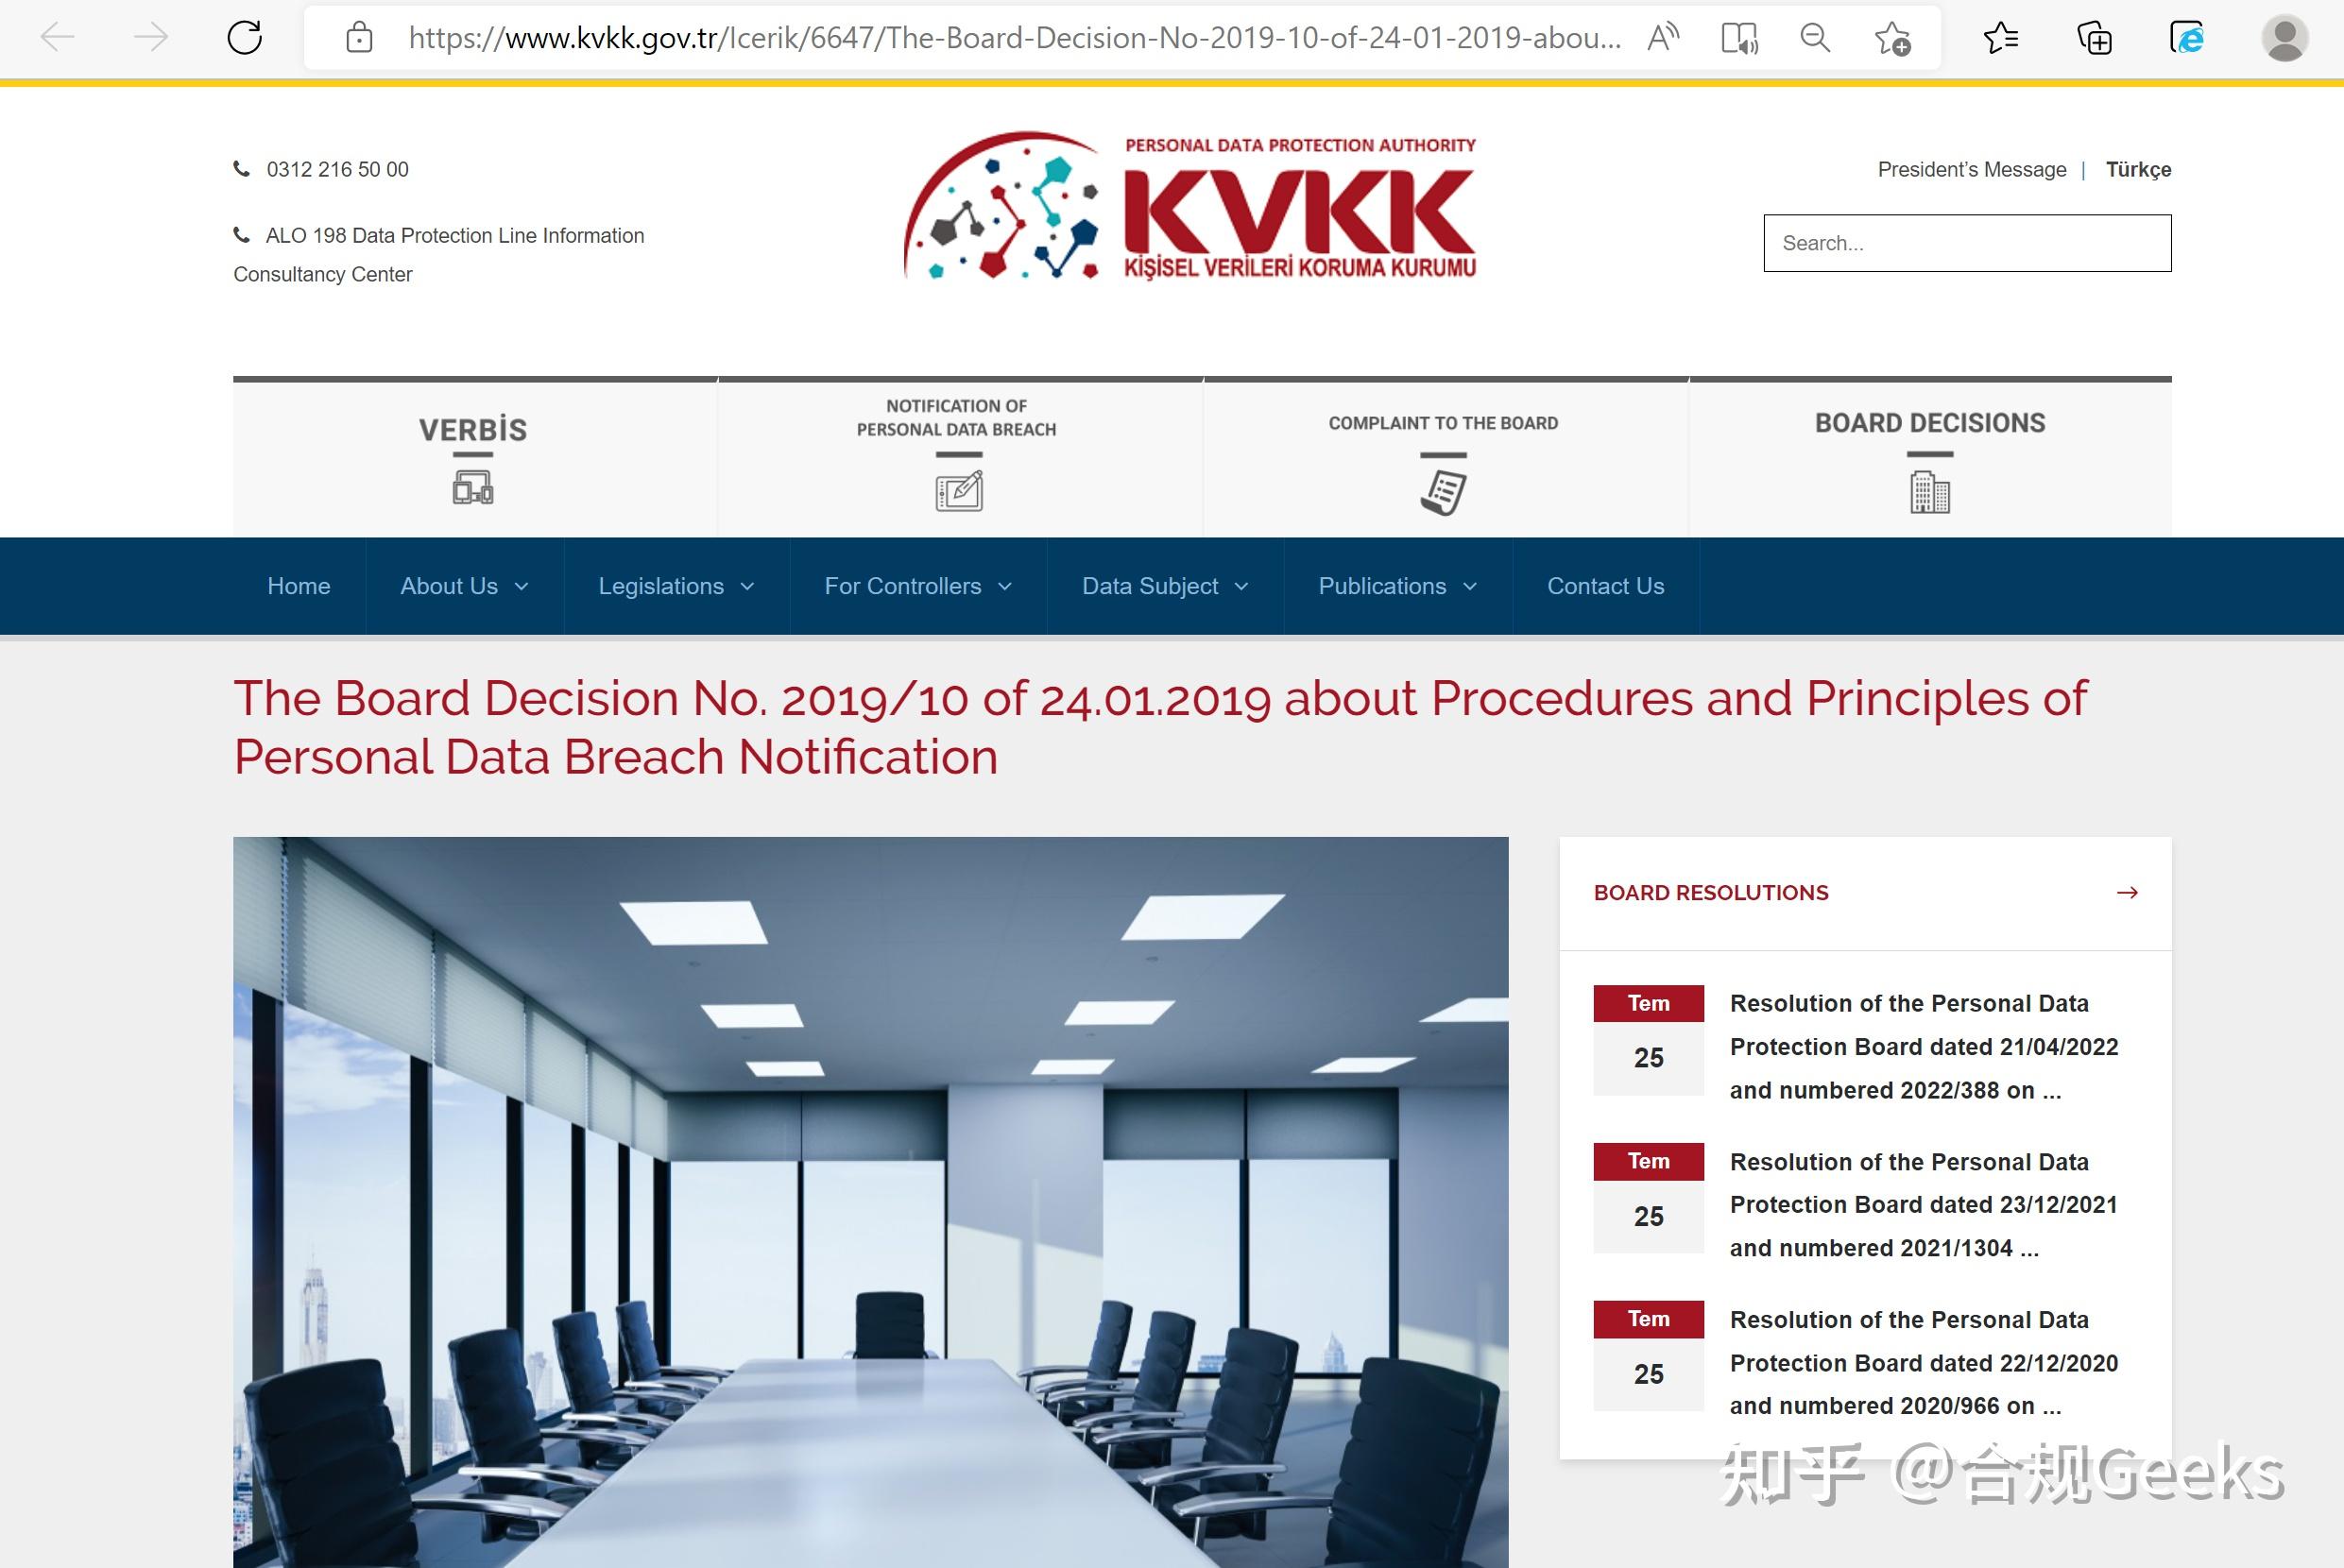
Task: Click the Board Resolutions arrow
Action: pos(2127,892)
